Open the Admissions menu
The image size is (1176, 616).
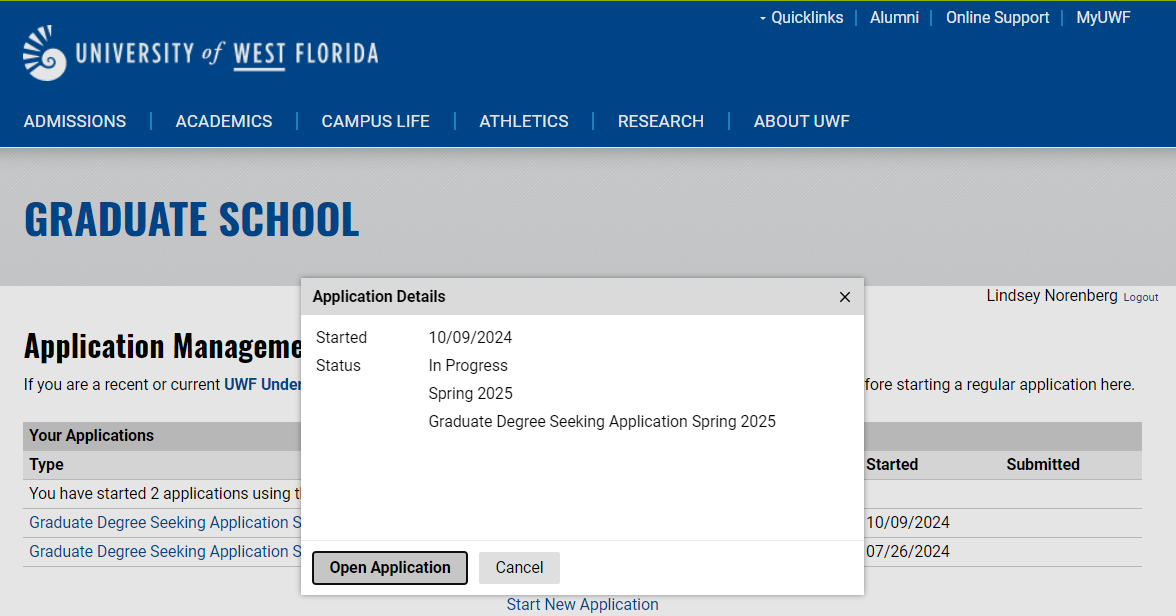[x=75, y=122]
